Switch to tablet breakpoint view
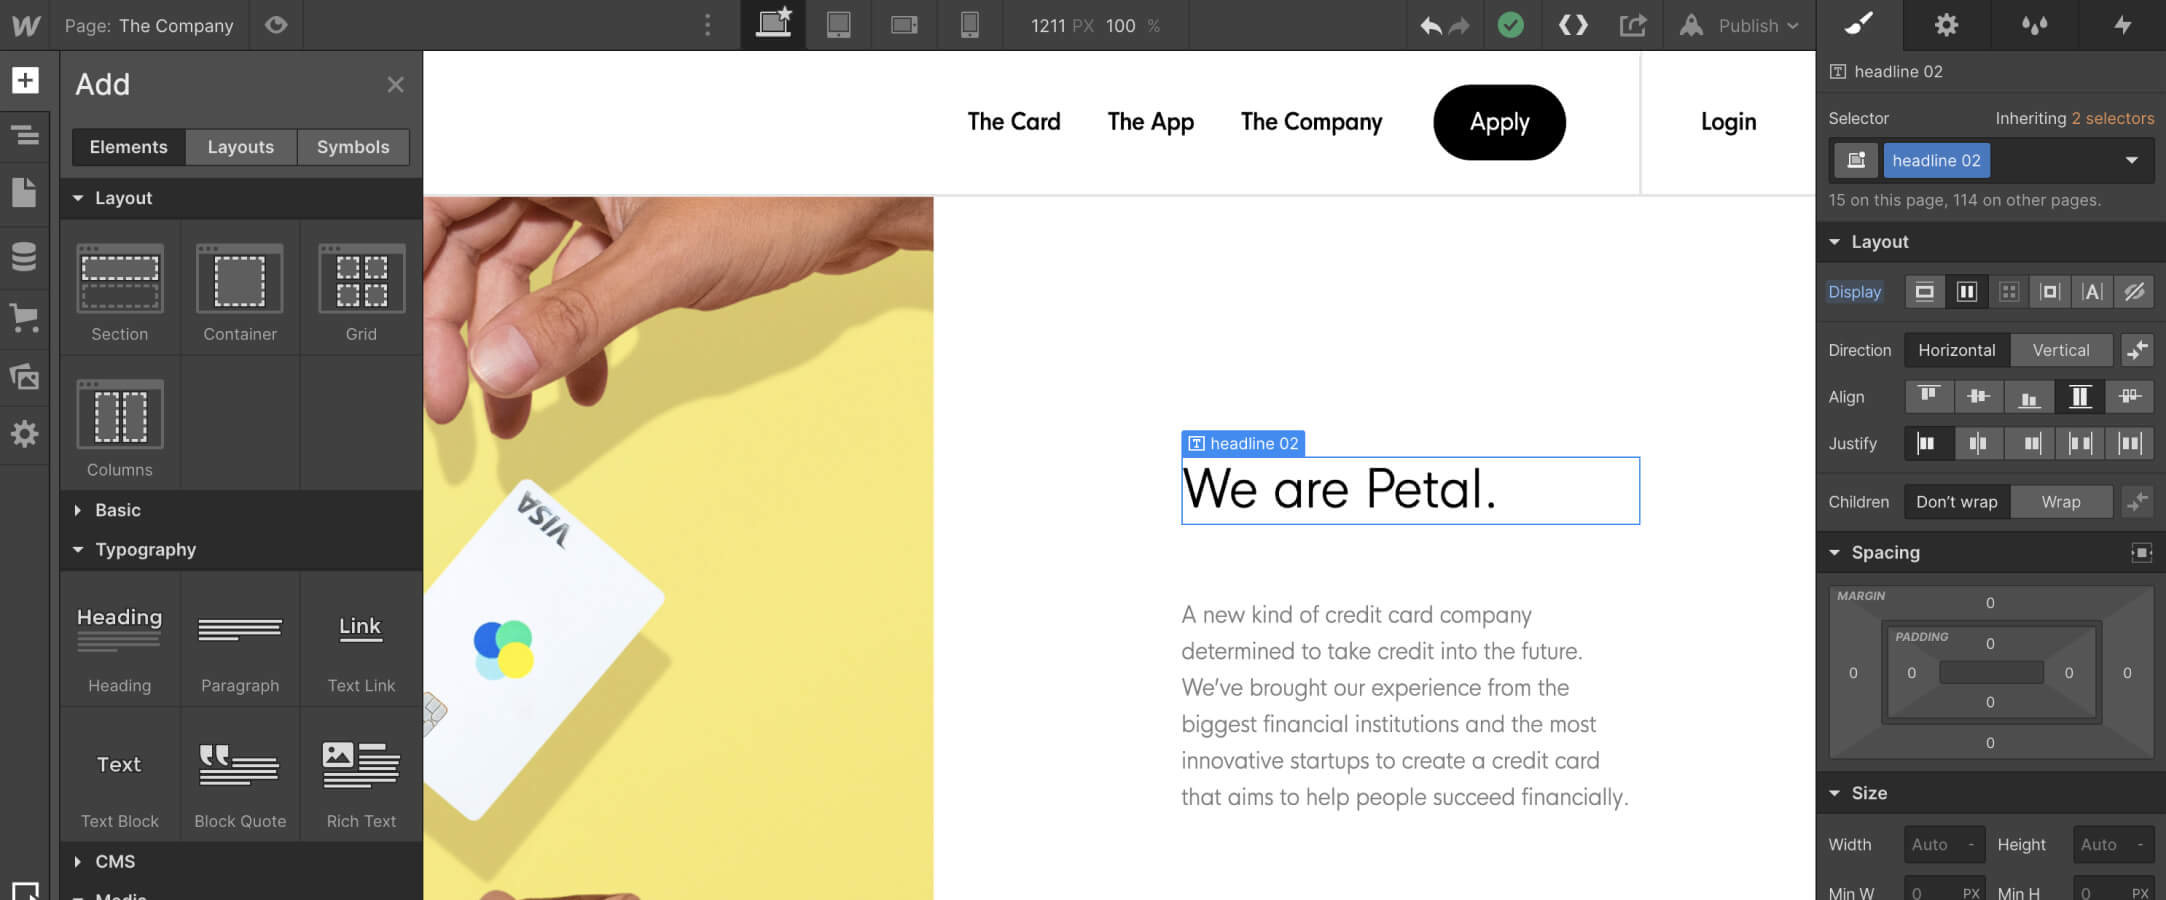 click(x=838, y=25)
